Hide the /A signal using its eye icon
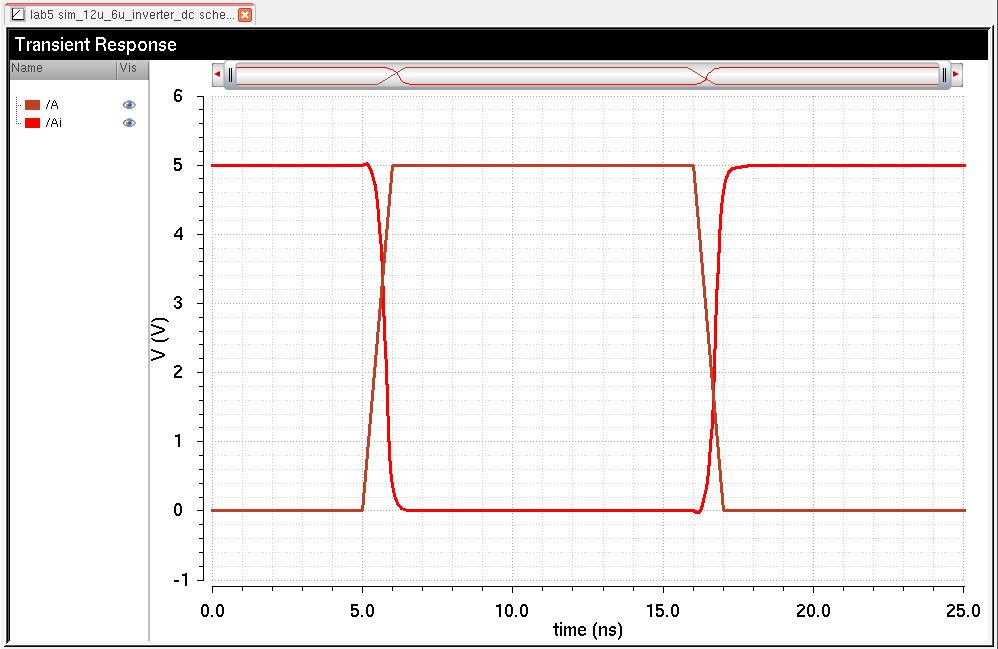 tap(128, 105)
